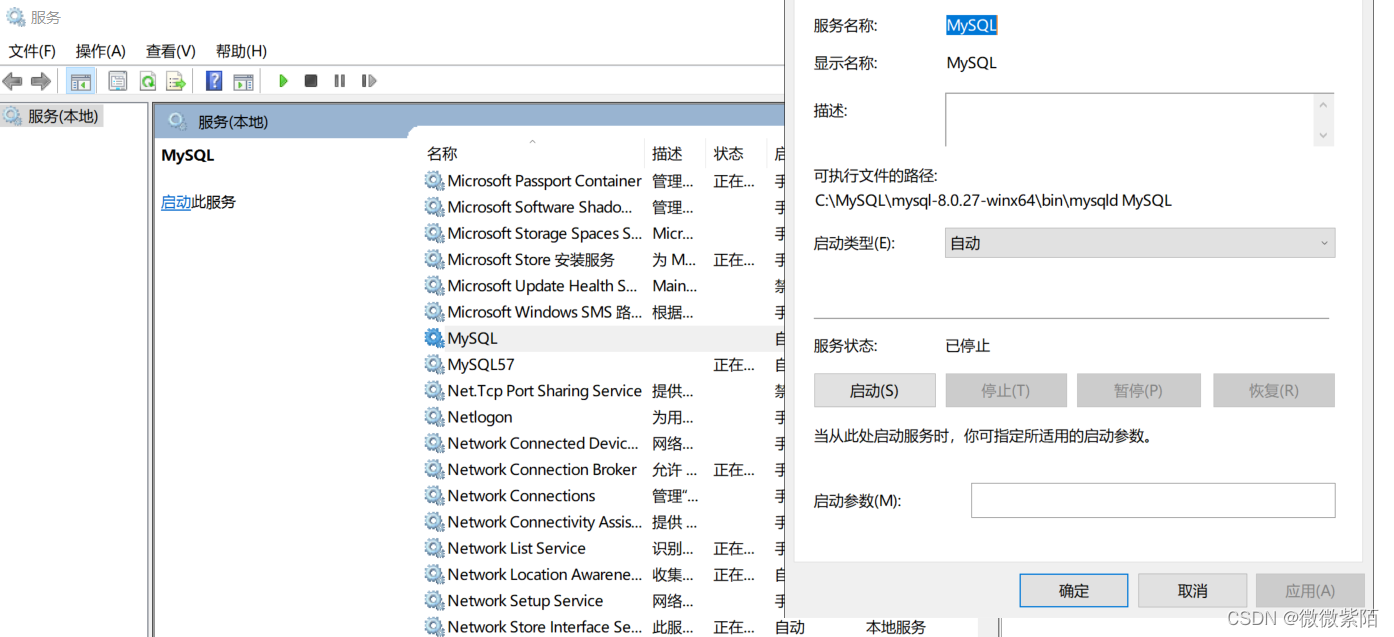This screenshot has width=1394, height=637.
Task: Click gear icon beside Microsoft Passport Container
Action: pos(434,181)
